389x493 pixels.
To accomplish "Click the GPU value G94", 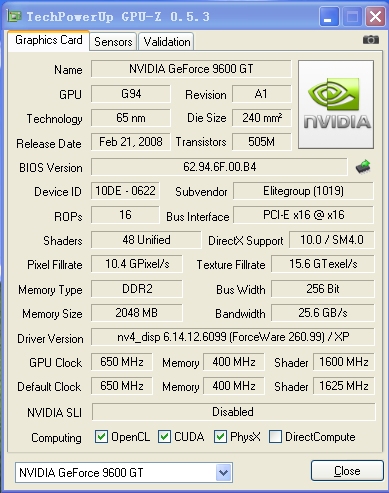I will tap(131, 94).
